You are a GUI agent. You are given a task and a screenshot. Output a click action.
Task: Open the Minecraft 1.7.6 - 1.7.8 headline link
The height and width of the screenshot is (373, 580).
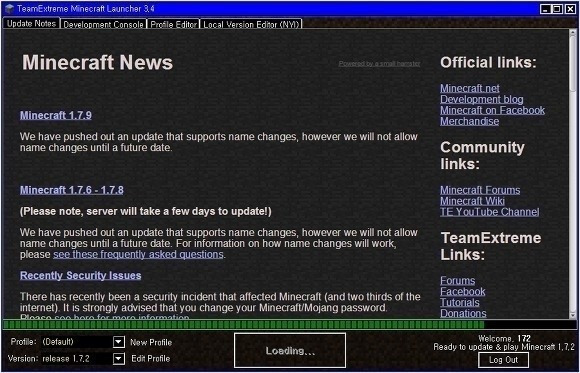point(72,190)
